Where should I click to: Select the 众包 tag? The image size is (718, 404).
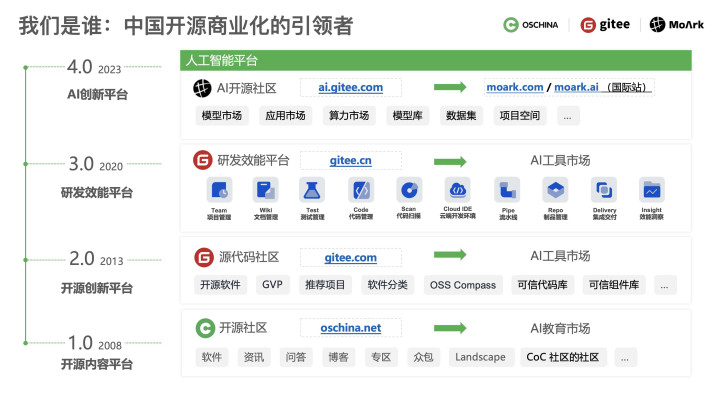423,357
